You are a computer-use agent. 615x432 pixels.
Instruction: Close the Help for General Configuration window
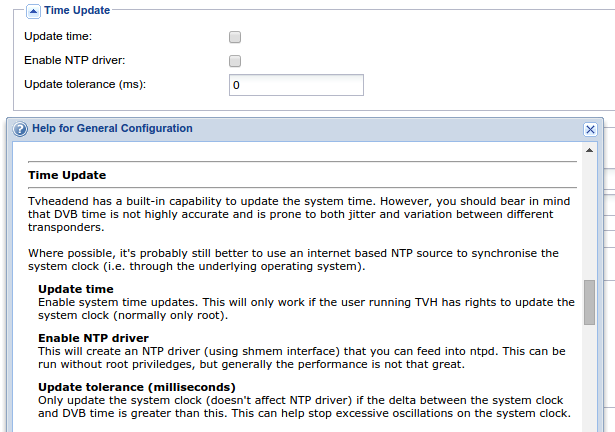pyautogui.click(x=590, y=129)
